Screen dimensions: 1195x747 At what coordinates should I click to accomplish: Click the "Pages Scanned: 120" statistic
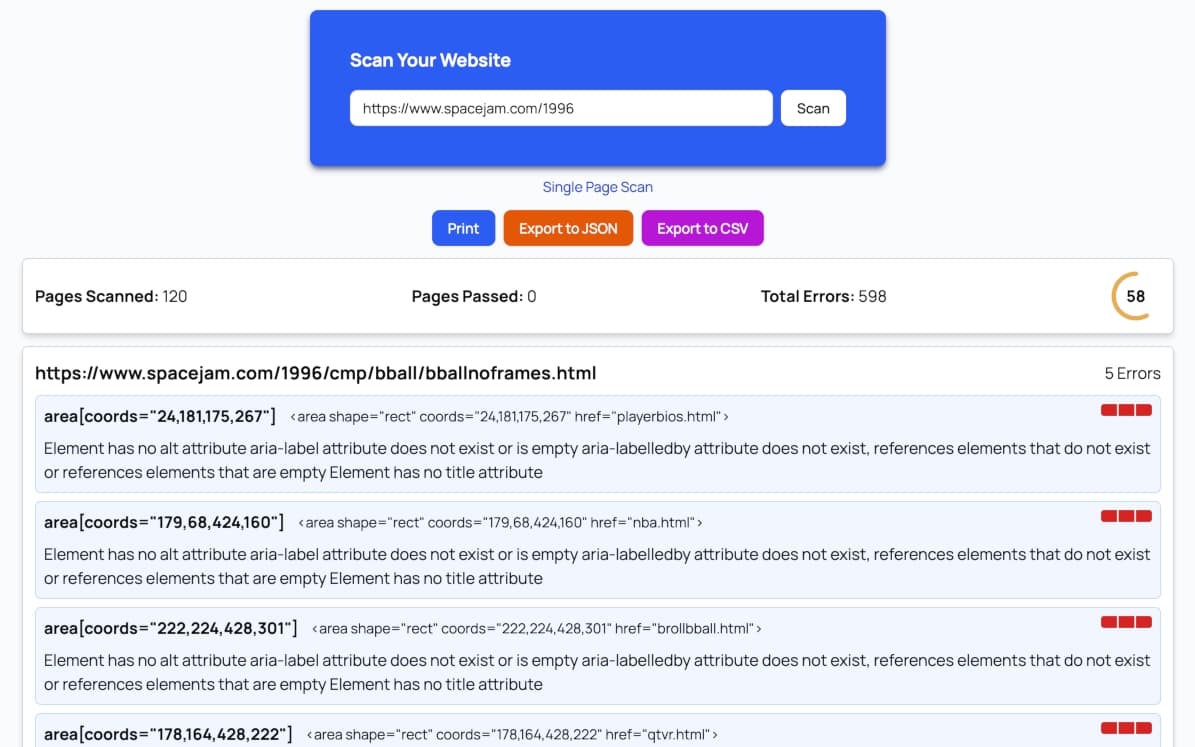click(x=111, y=296)
